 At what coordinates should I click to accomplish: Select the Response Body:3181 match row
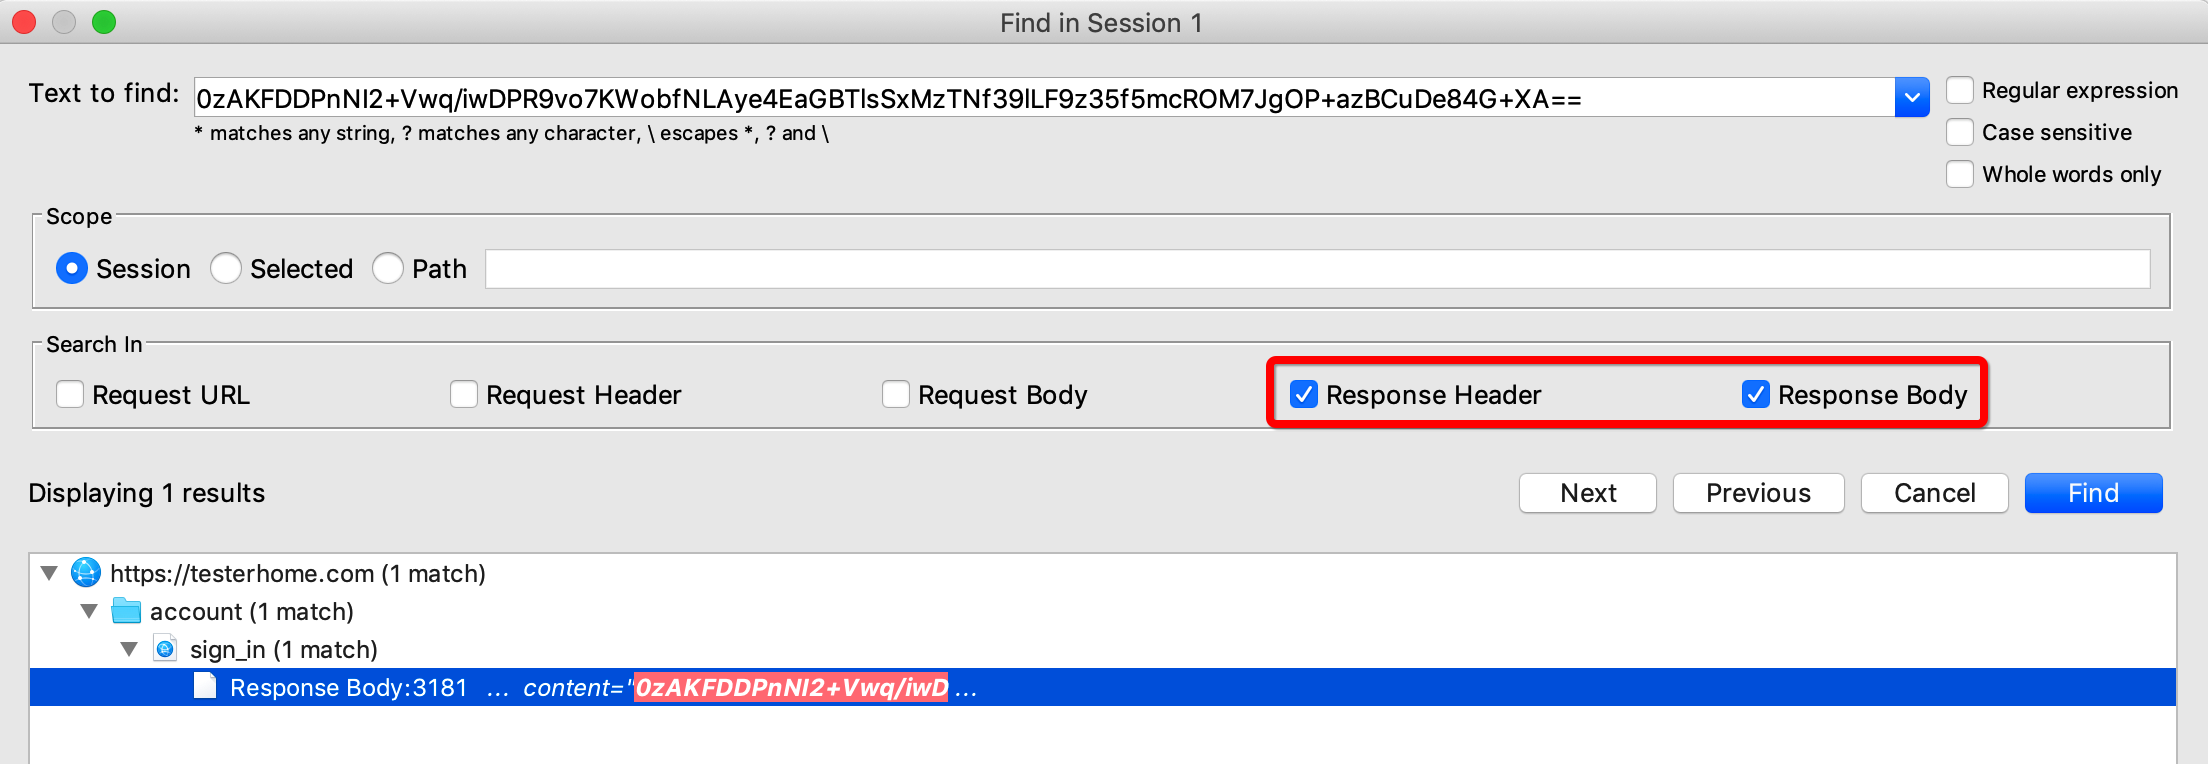(x=600, y=688)
